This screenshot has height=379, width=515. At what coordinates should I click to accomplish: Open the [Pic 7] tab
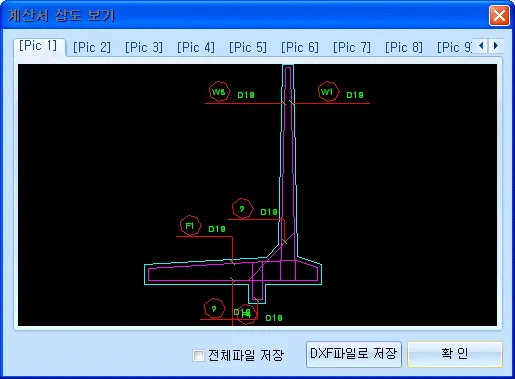352,47
